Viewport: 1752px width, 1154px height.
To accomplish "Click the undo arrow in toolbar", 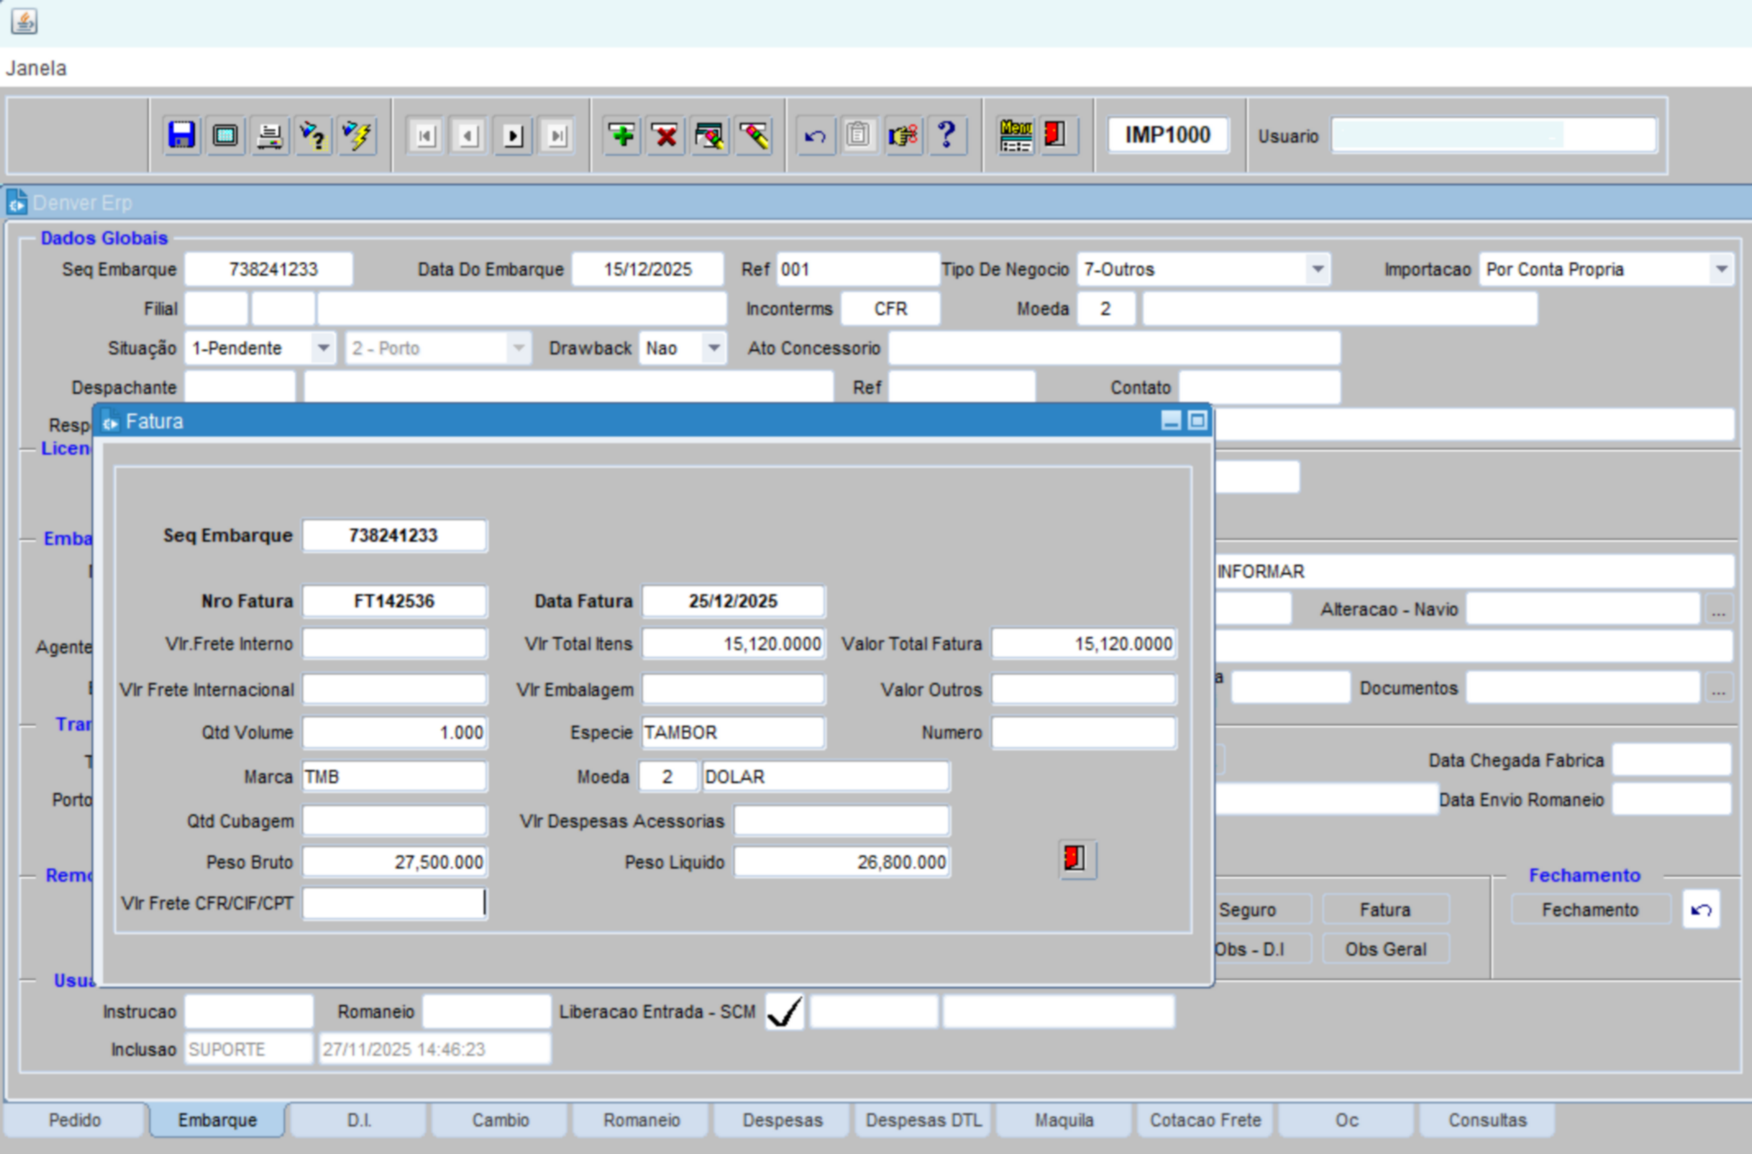I will [815, 135].
